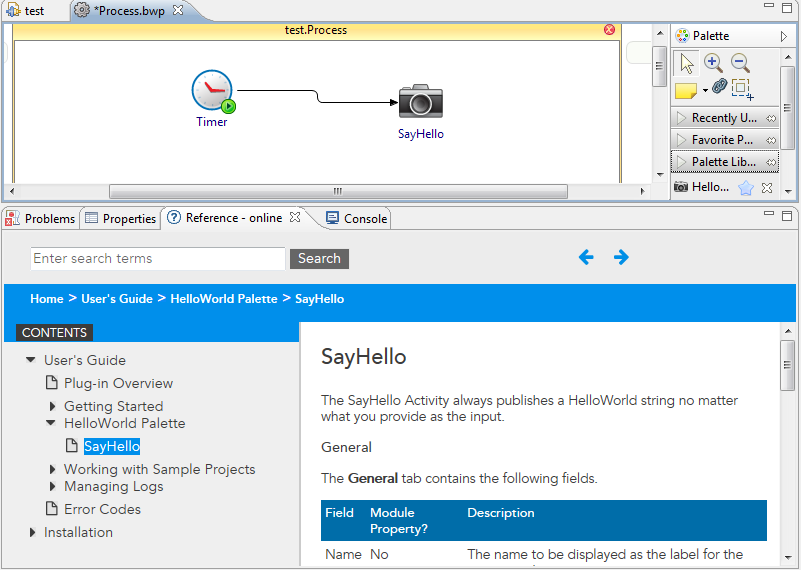The image size is (801, 570).
Task: Select the arrow selection tool in Palette
Action: pyautogui.click(x=686, y=63)
